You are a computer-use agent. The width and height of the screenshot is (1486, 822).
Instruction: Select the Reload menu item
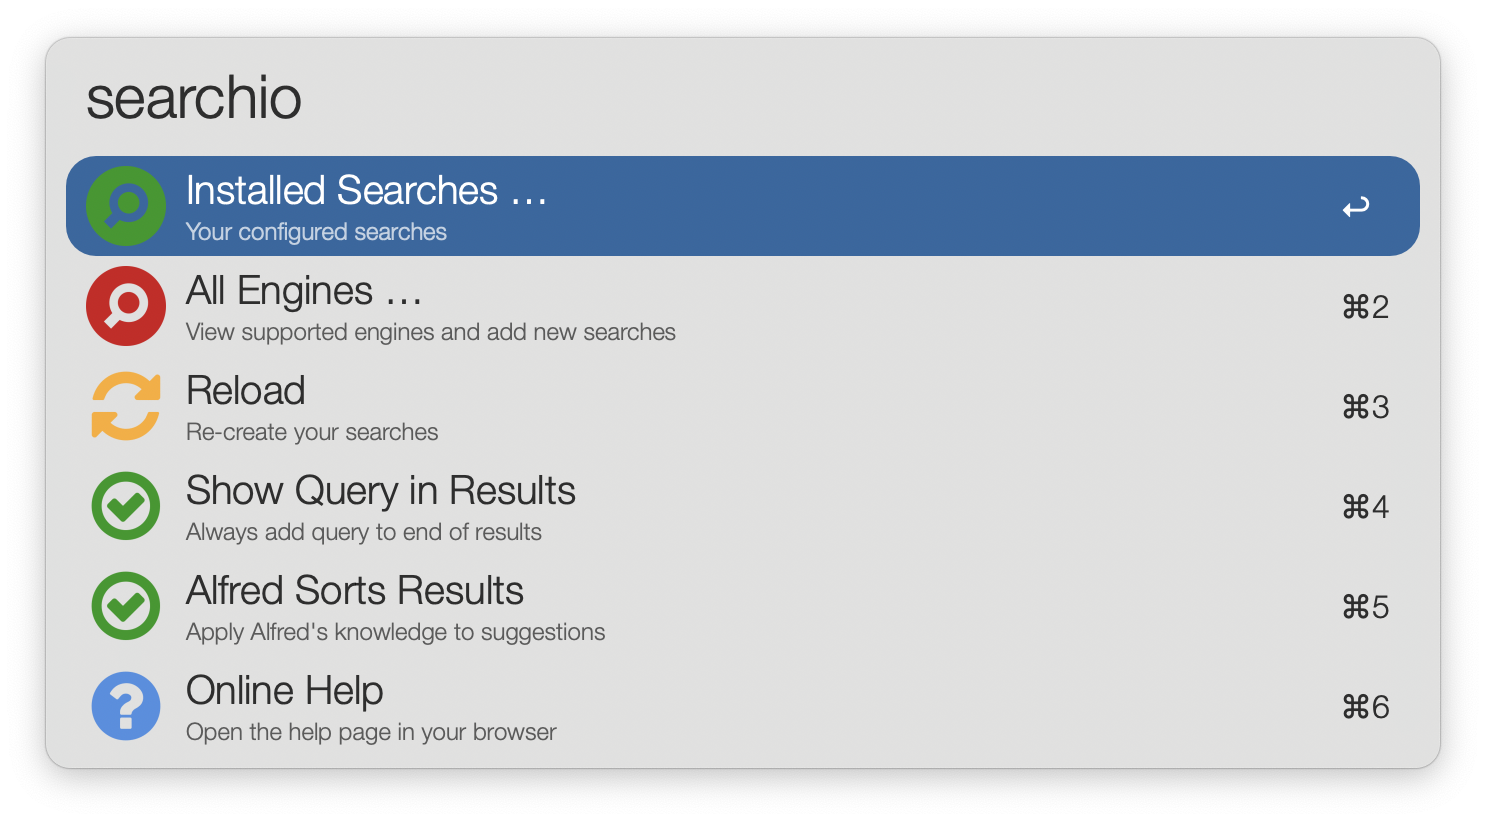click(x=246, y=391)
